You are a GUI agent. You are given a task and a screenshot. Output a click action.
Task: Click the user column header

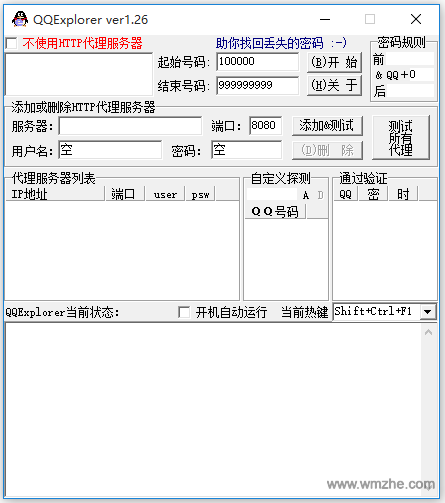click(x=165, y=194)
